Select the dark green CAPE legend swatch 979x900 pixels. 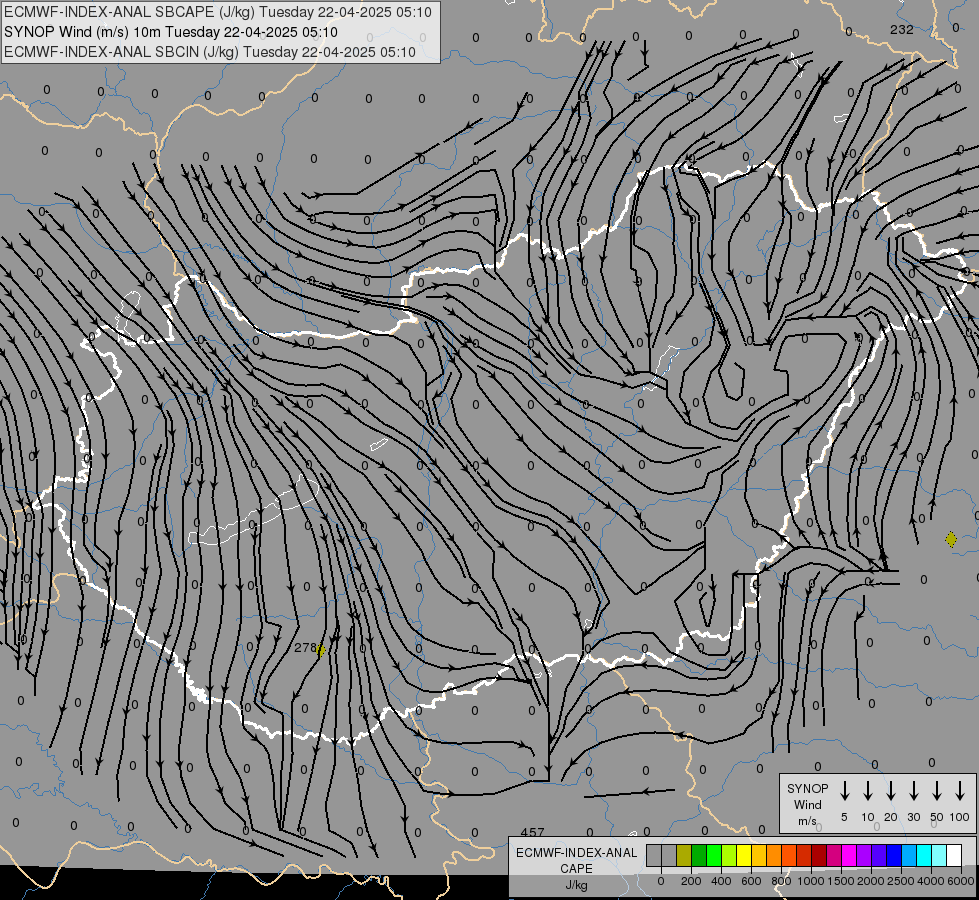699,855
